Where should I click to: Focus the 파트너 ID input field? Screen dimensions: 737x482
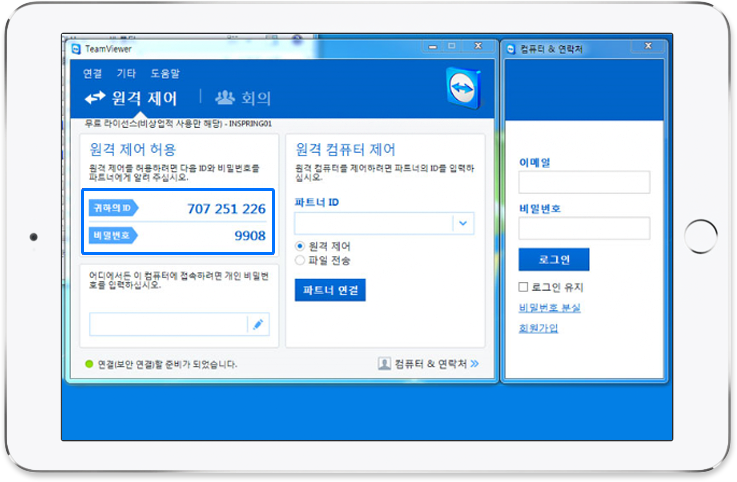(x=373, y=223)
